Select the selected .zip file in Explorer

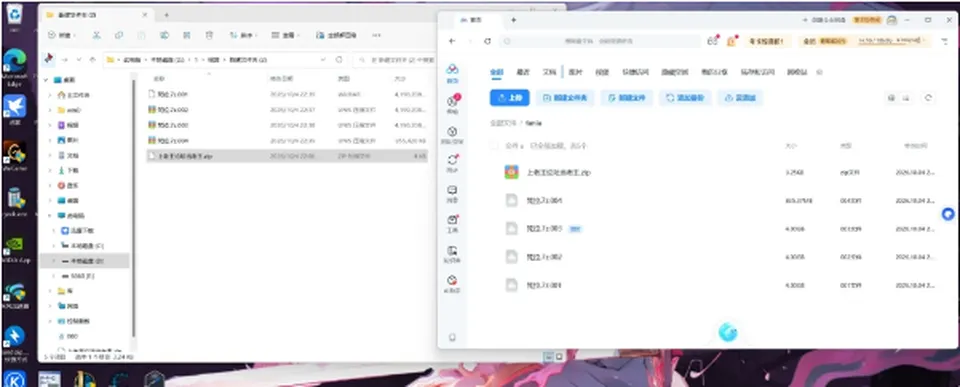point(287,156)
